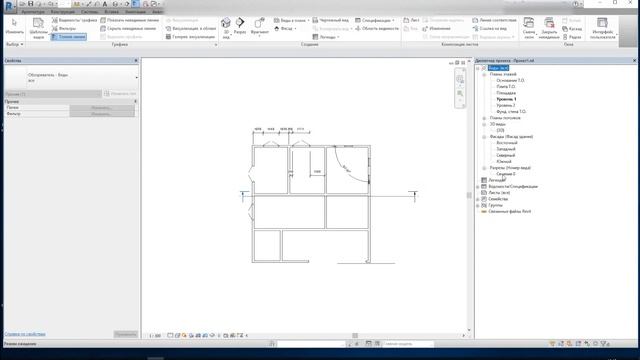The height and width of the screenshot is (360, 640).
Task: Open the Фасад dropdown
Action: click(285, 29)
